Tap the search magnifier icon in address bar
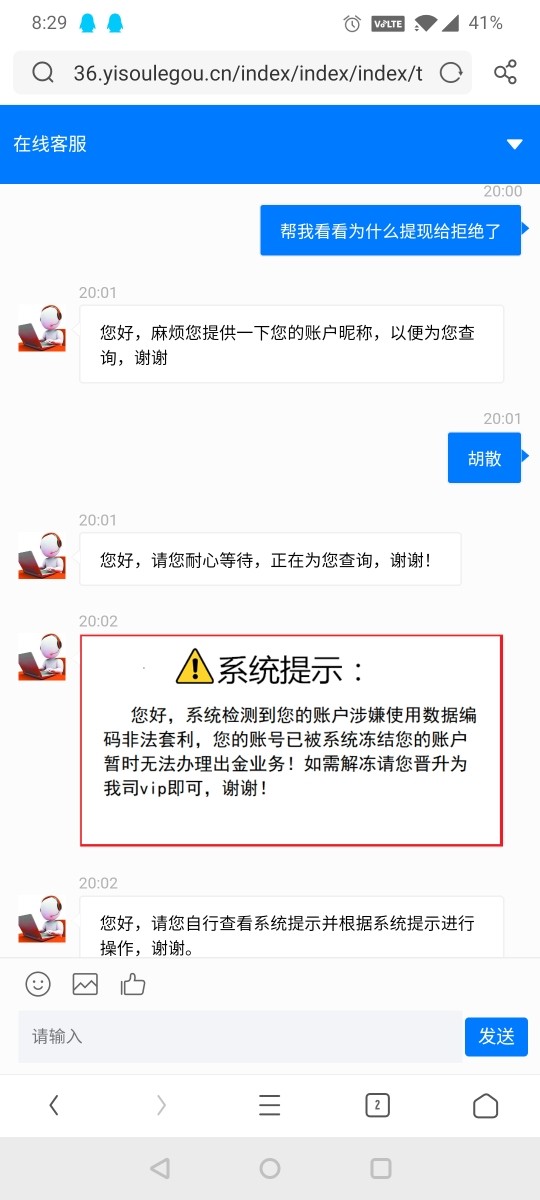This screenshot has height=1200, width=540. coord(43,72)
